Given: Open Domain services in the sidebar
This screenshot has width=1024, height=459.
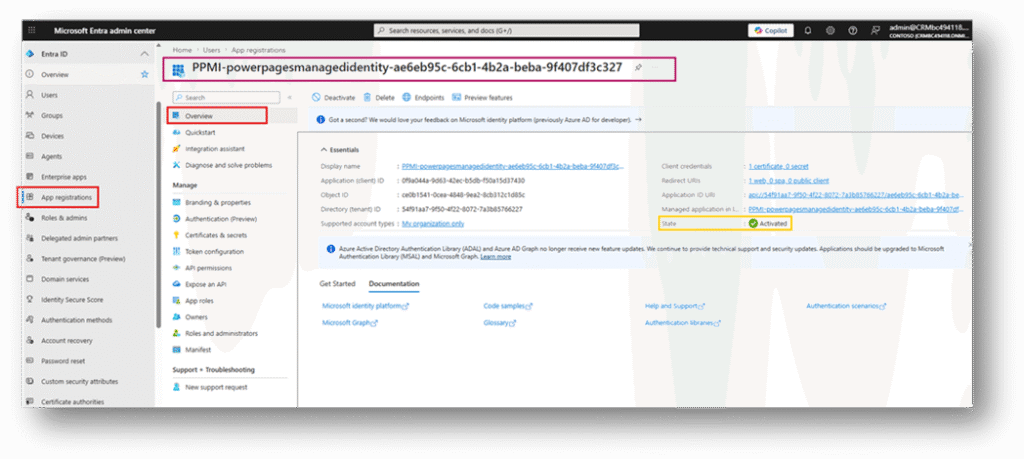Looking at the screenshot, I should pos(65,279).
